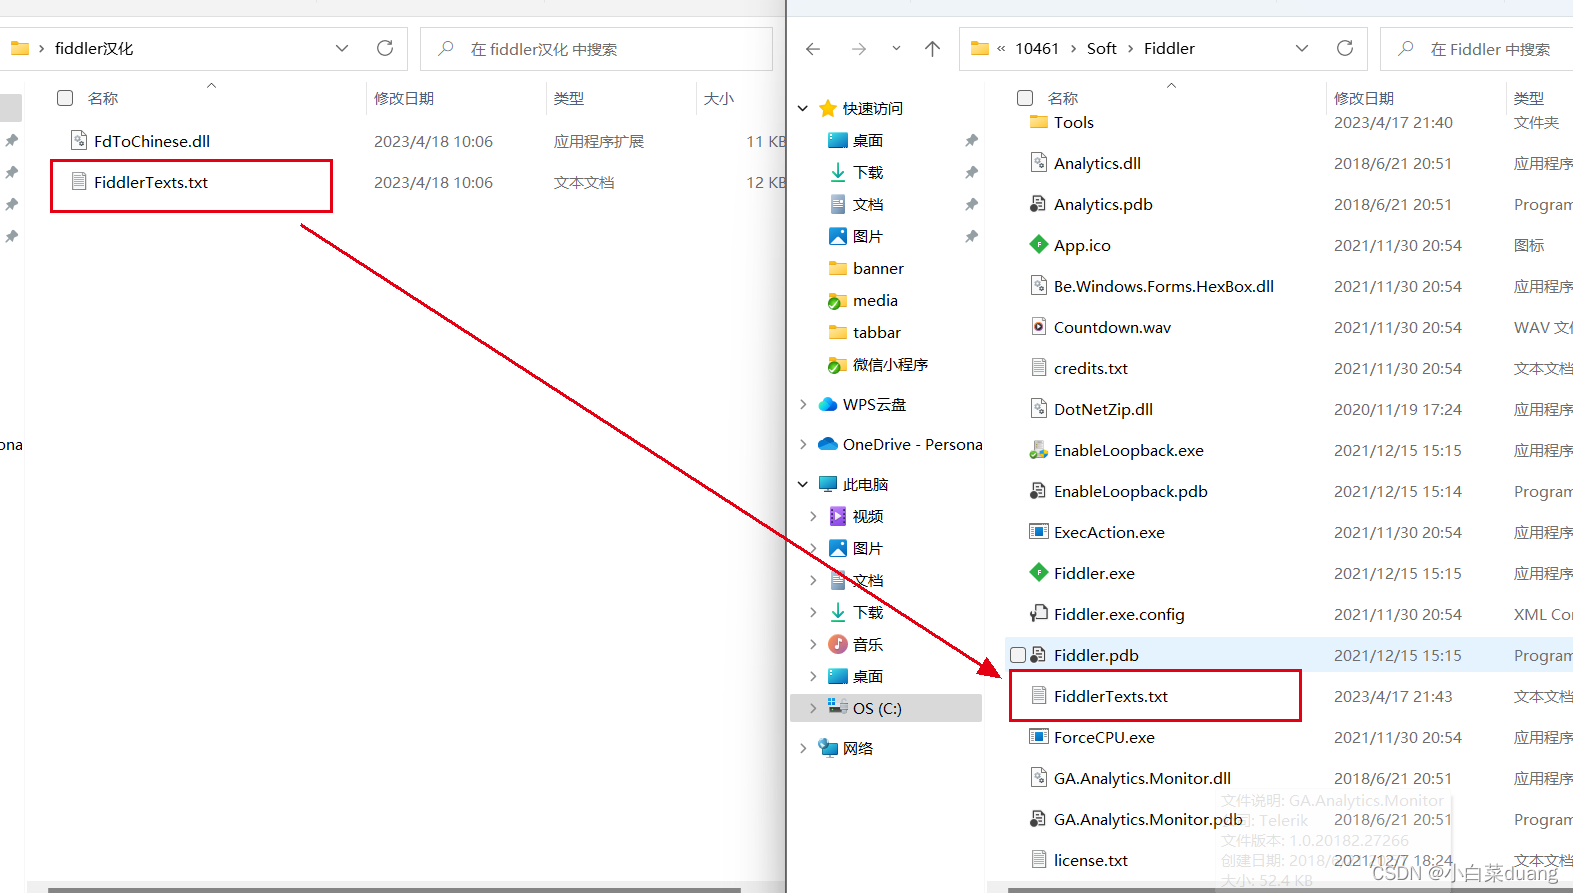Open the address history dropdown in the Fiddler window

pos(1302,48)
